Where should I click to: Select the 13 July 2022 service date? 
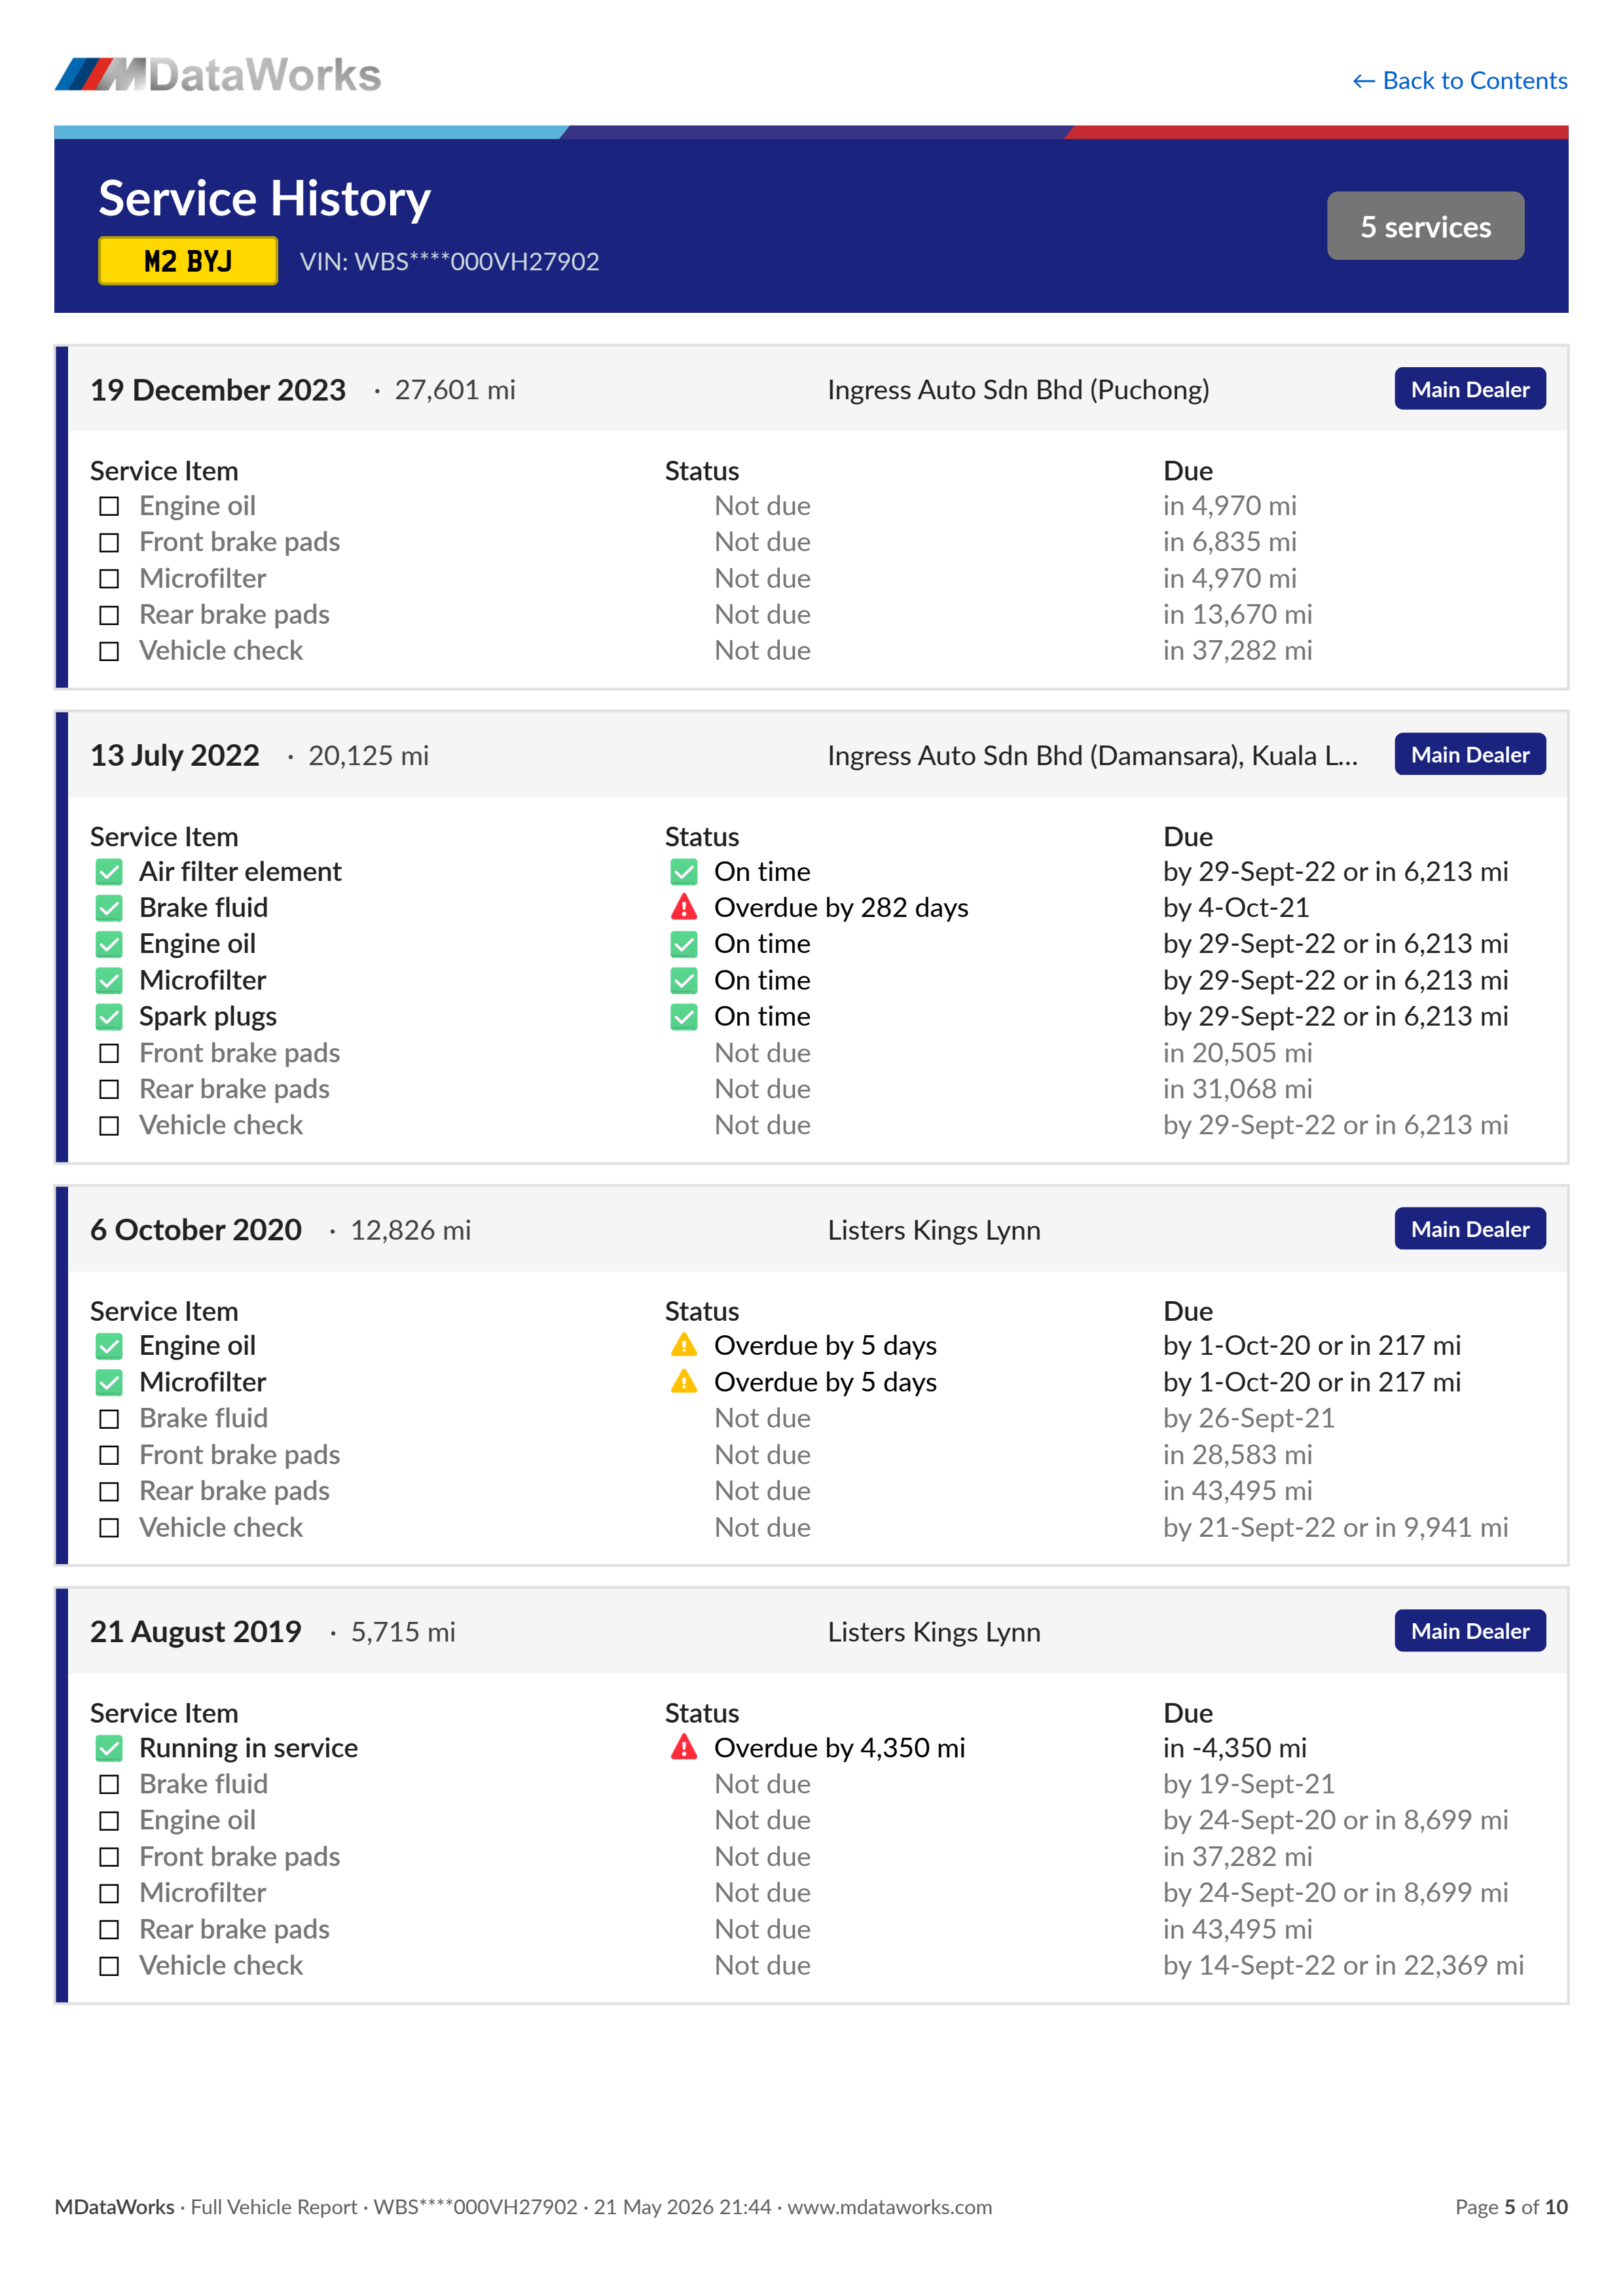175,755
